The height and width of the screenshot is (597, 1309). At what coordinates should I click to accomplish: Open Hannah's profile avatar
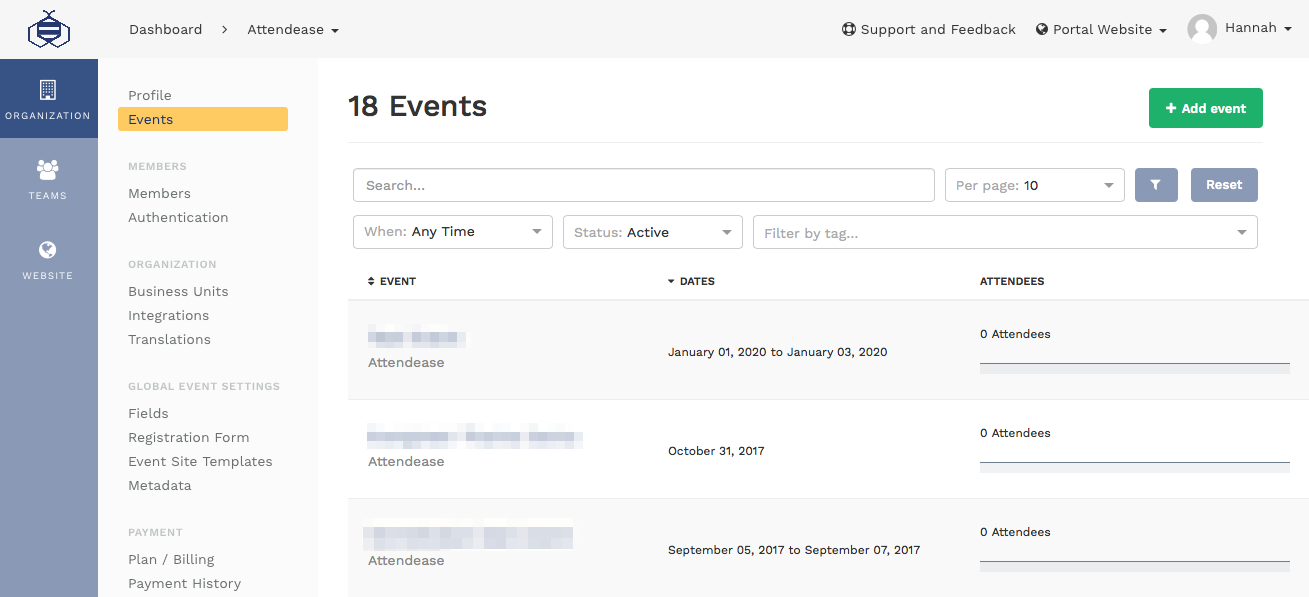[1202, 28]
